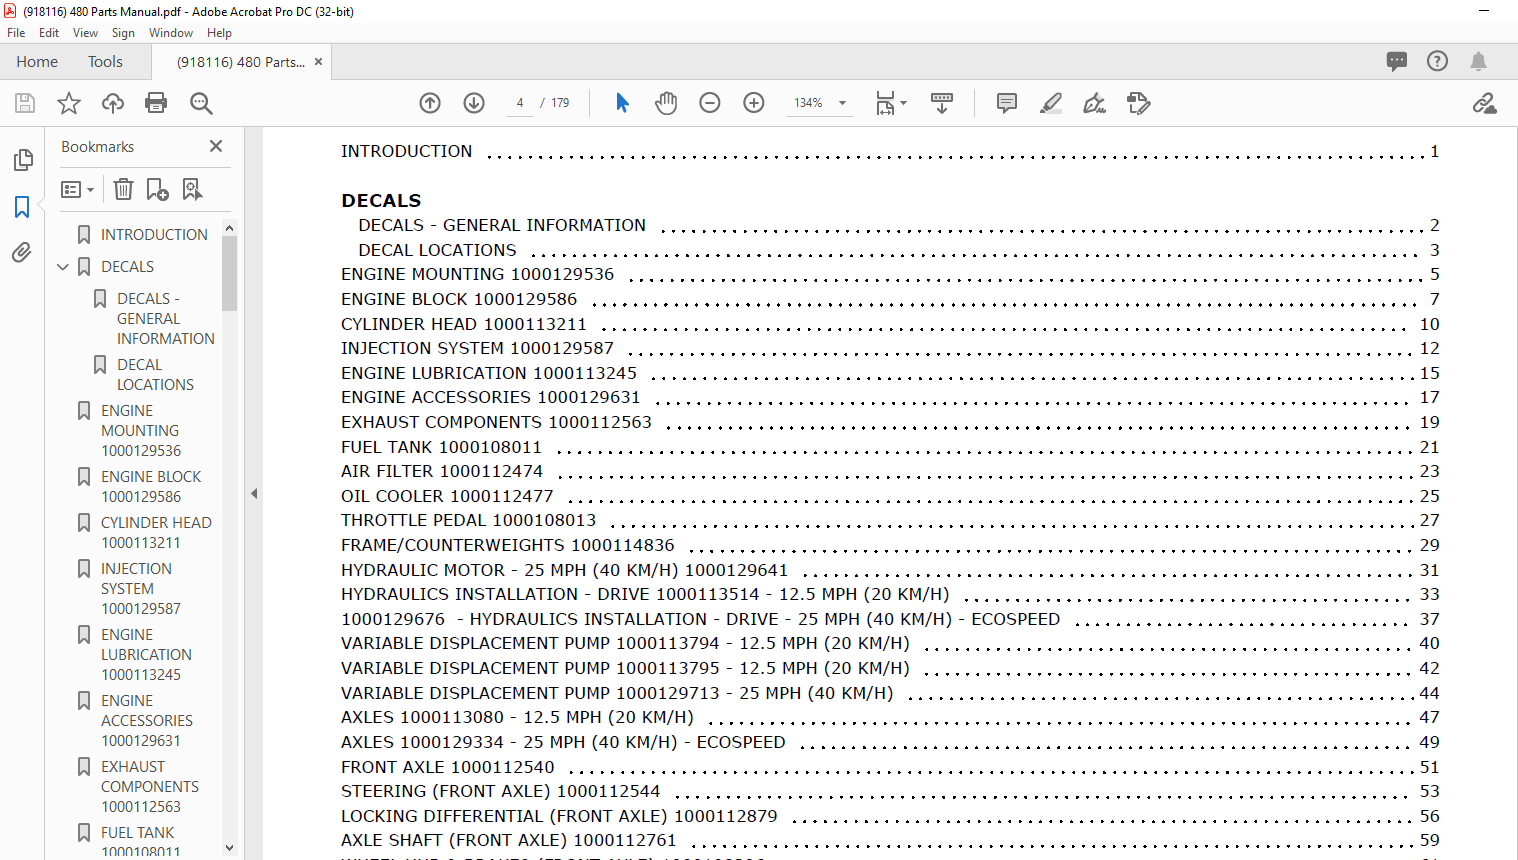
Task: Toggle read mode scrolling icon
Action: pos(942,103)
